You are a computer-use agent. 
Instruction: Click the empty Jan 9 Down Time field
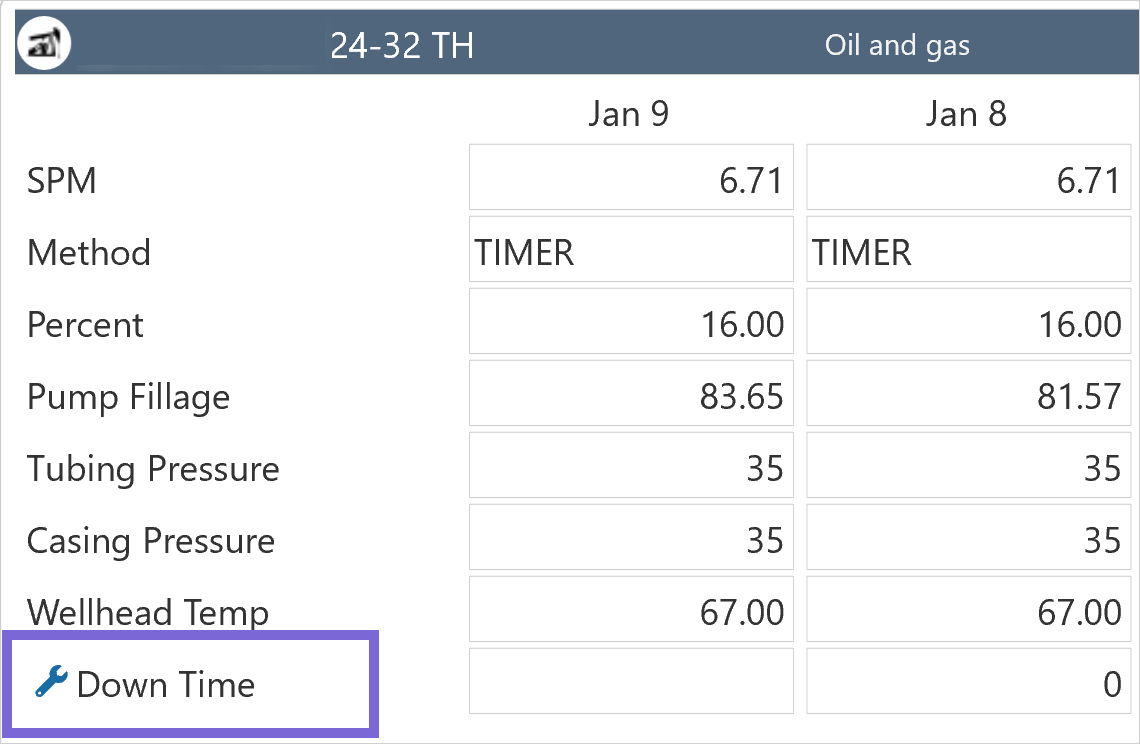631,684
